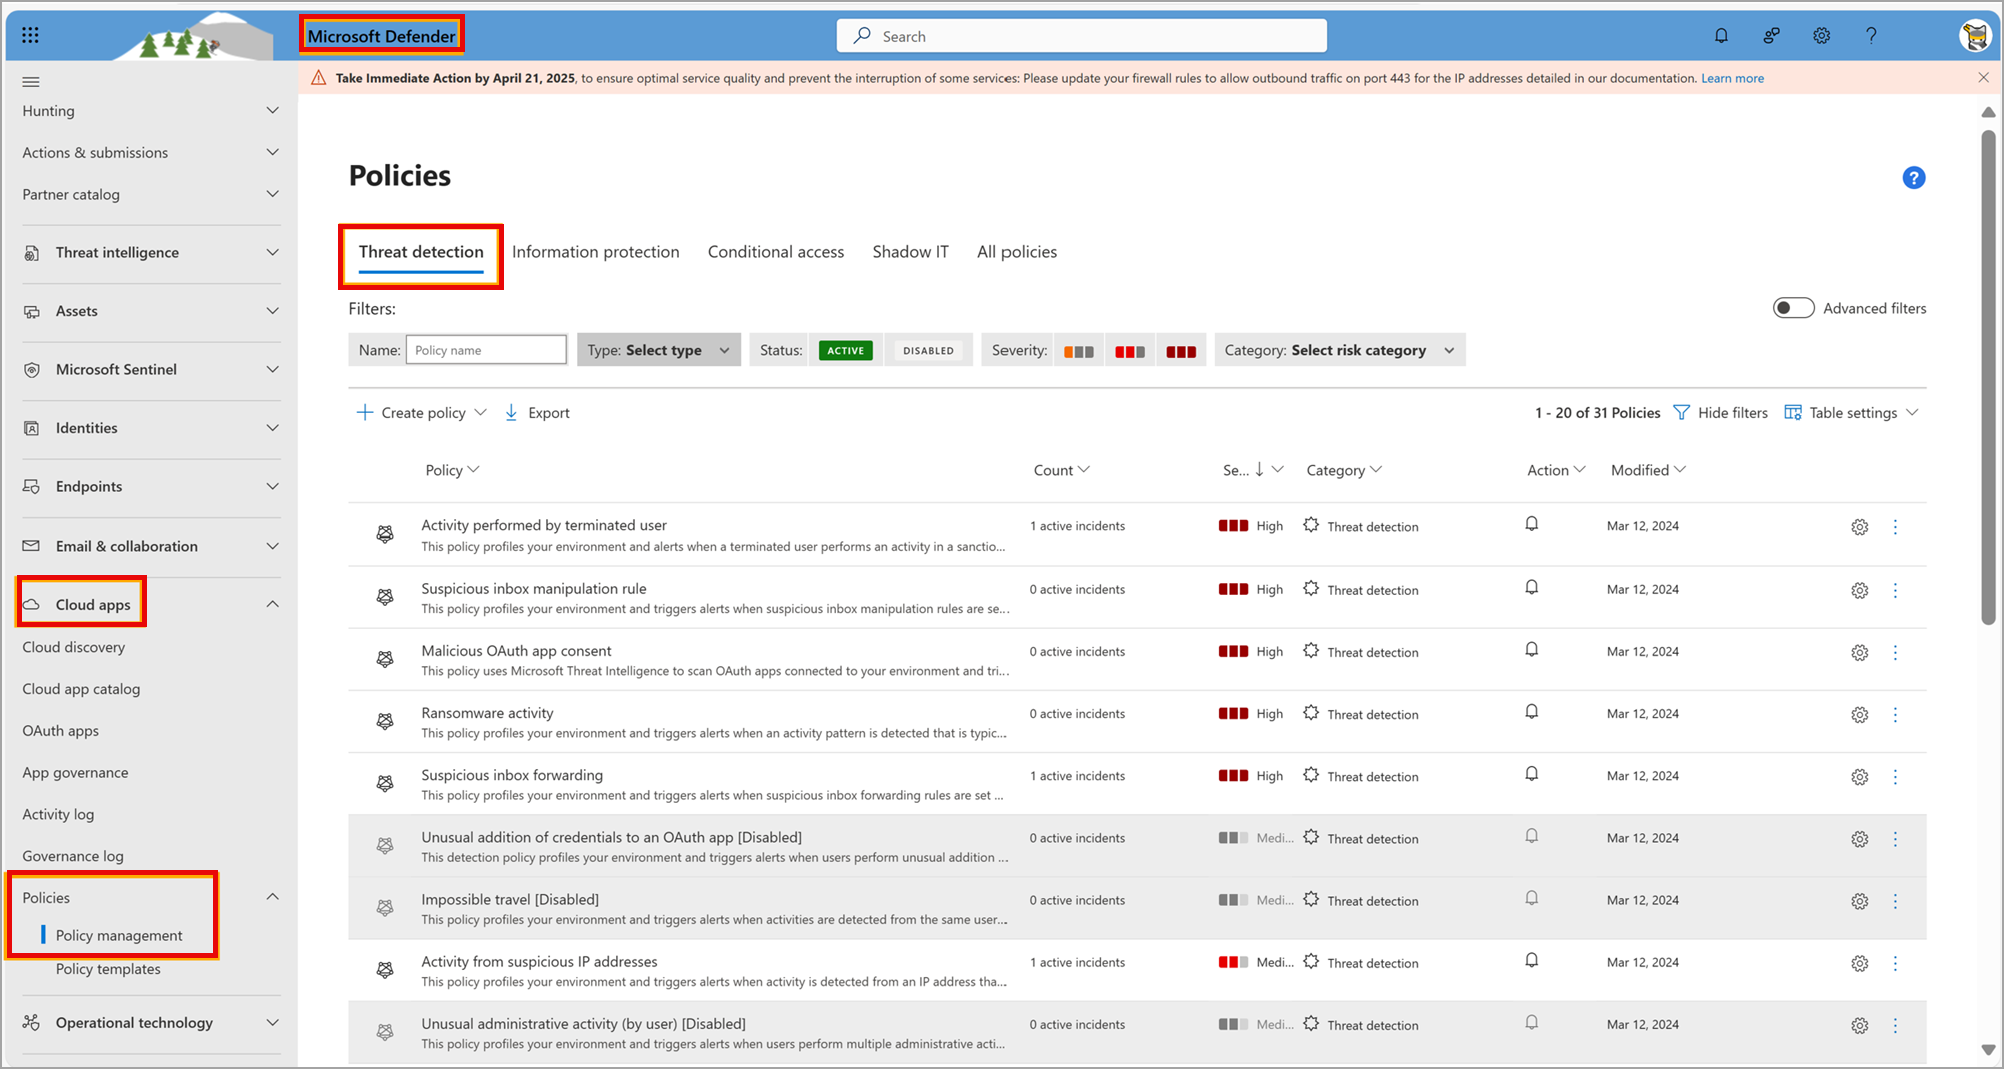
Task: Switch to the Shadow IT tab
Action: click(910, 252)
